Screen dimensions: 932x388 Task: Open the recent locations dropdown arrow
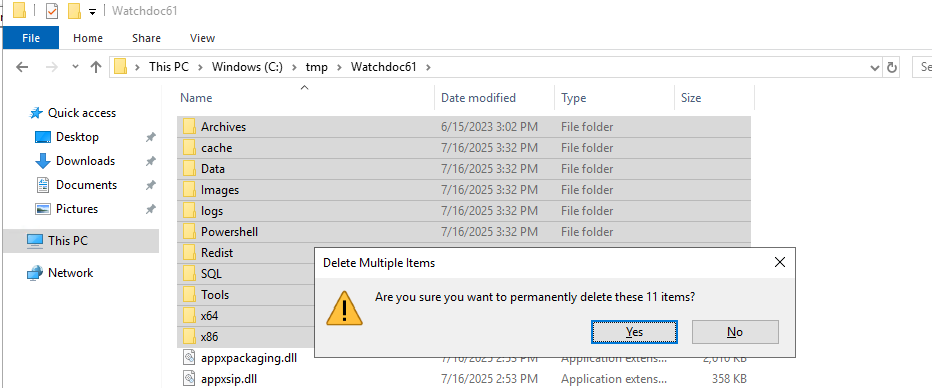(x=75, y=67)
